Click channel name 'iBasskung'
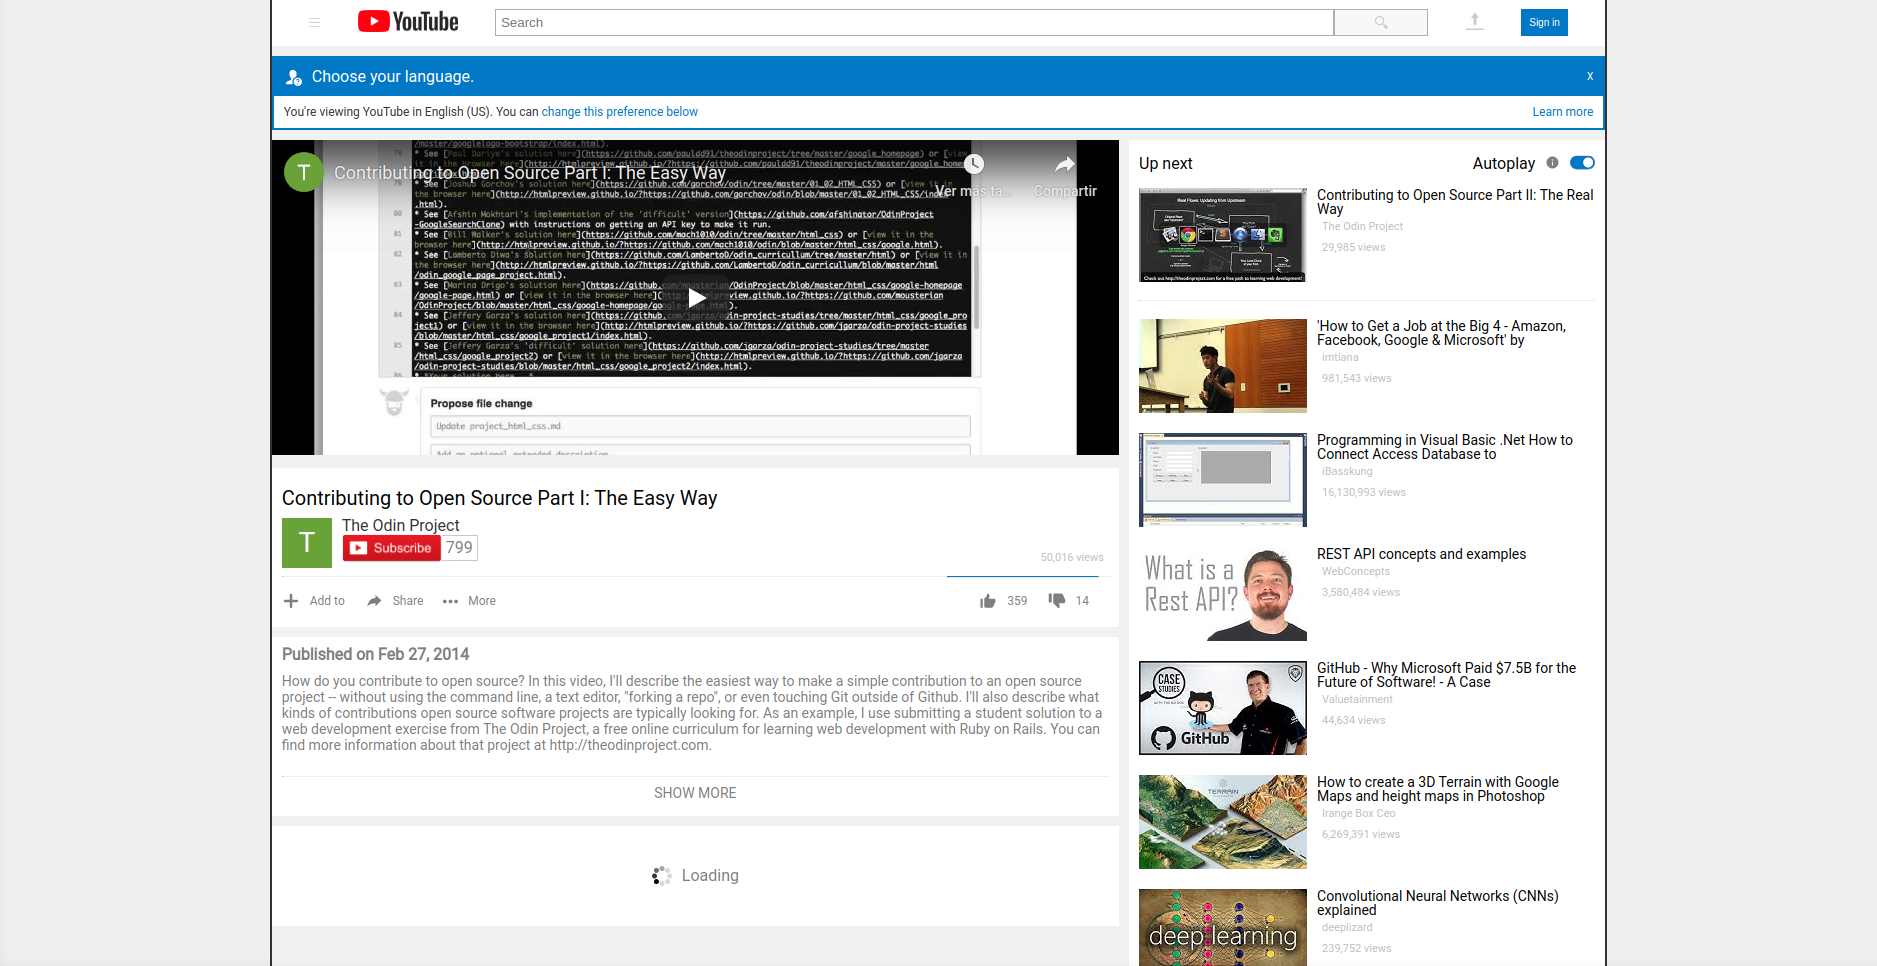This screenshot has width=1877, height=966. coord(1347,471)
